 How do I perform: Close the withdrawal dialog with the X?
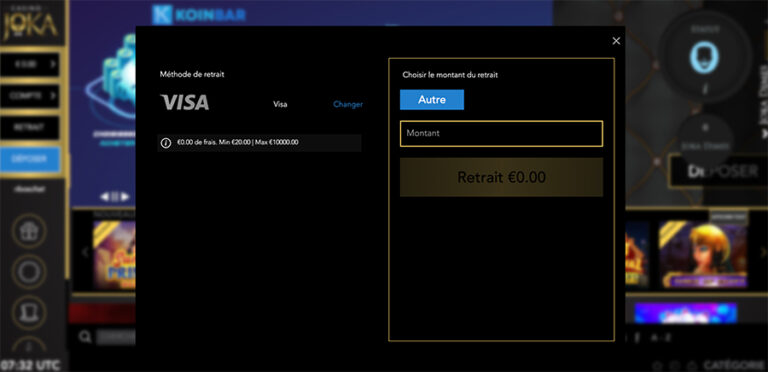[616, 41]
